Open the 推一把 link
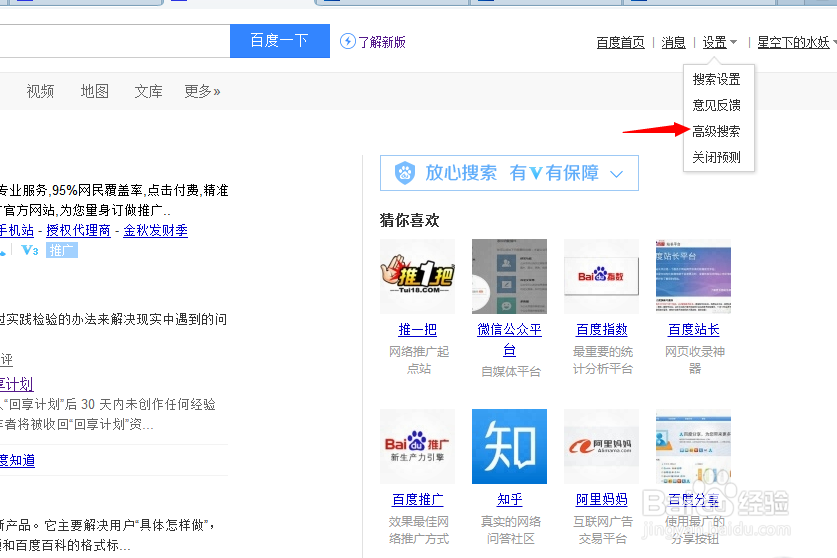This screenshot has width=837, height=558. point(417,329)
